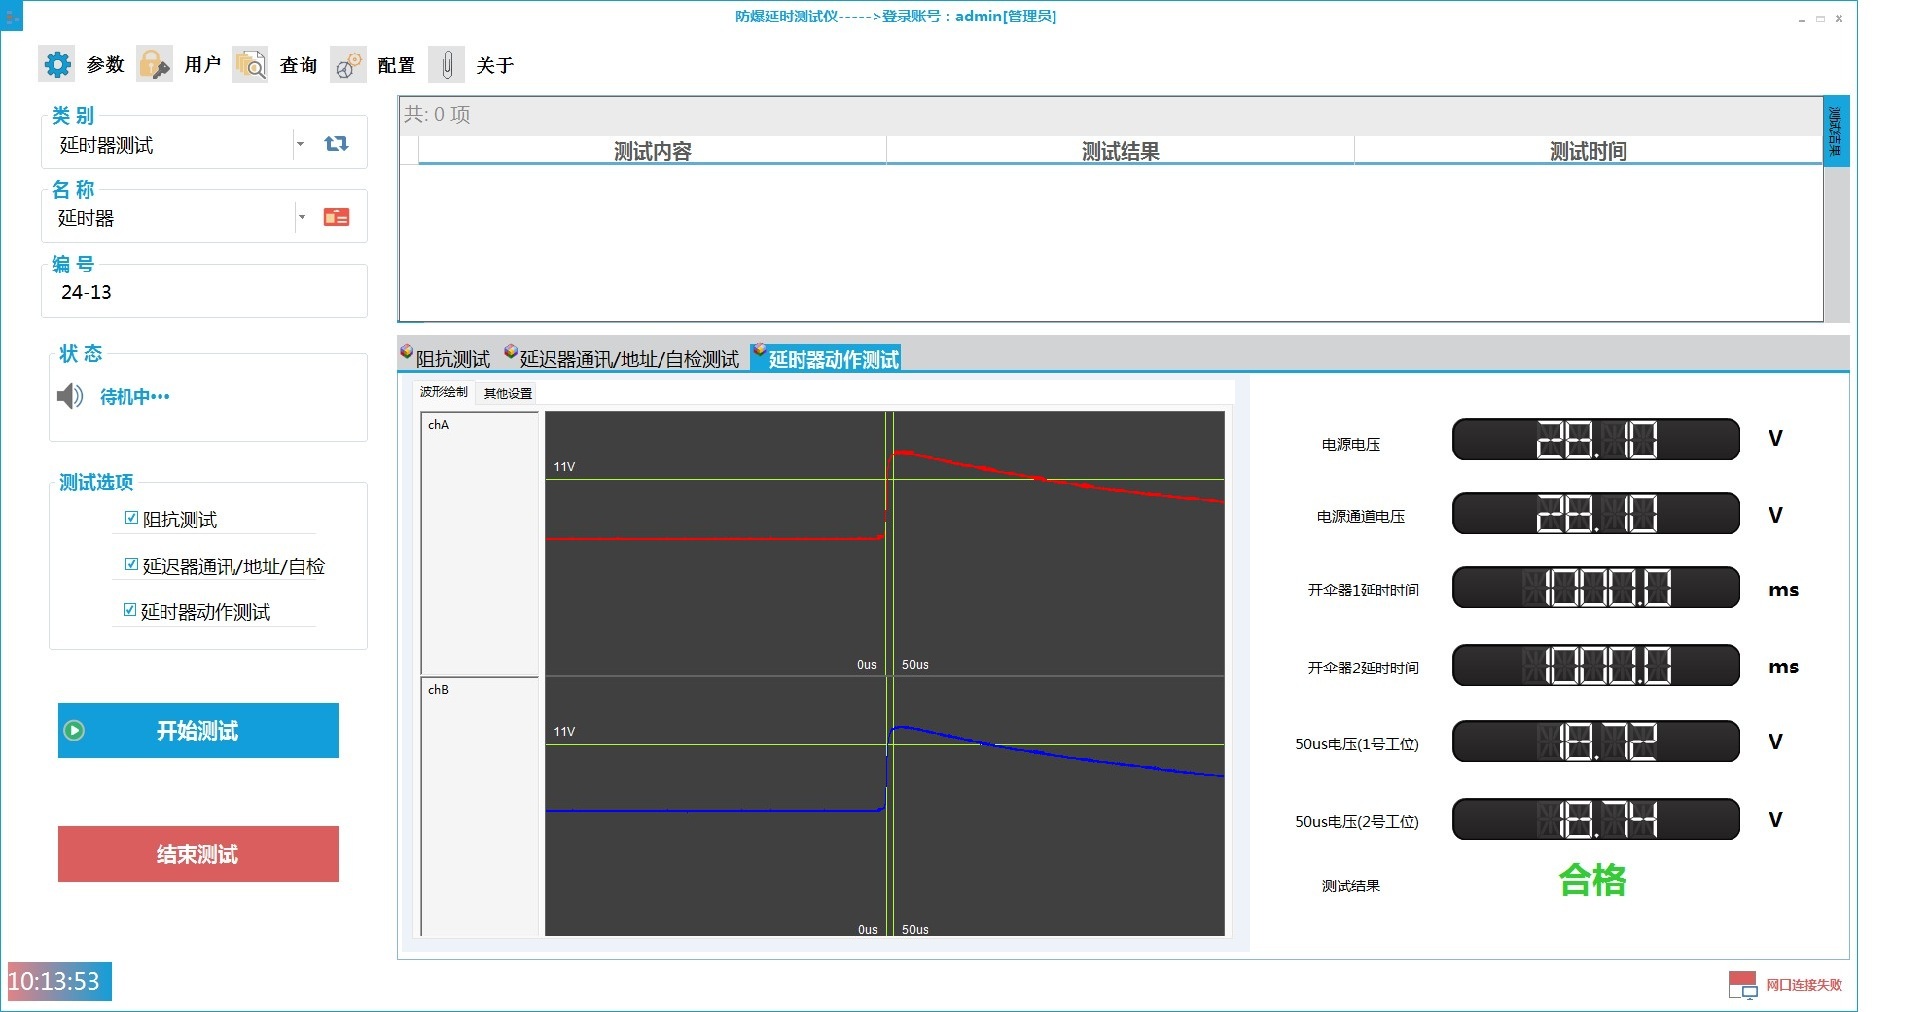Viewport: 1910px width, 1012px height.
Task: Toggle the 延时器动作测试 checkbox
Action: click(130, 610)
